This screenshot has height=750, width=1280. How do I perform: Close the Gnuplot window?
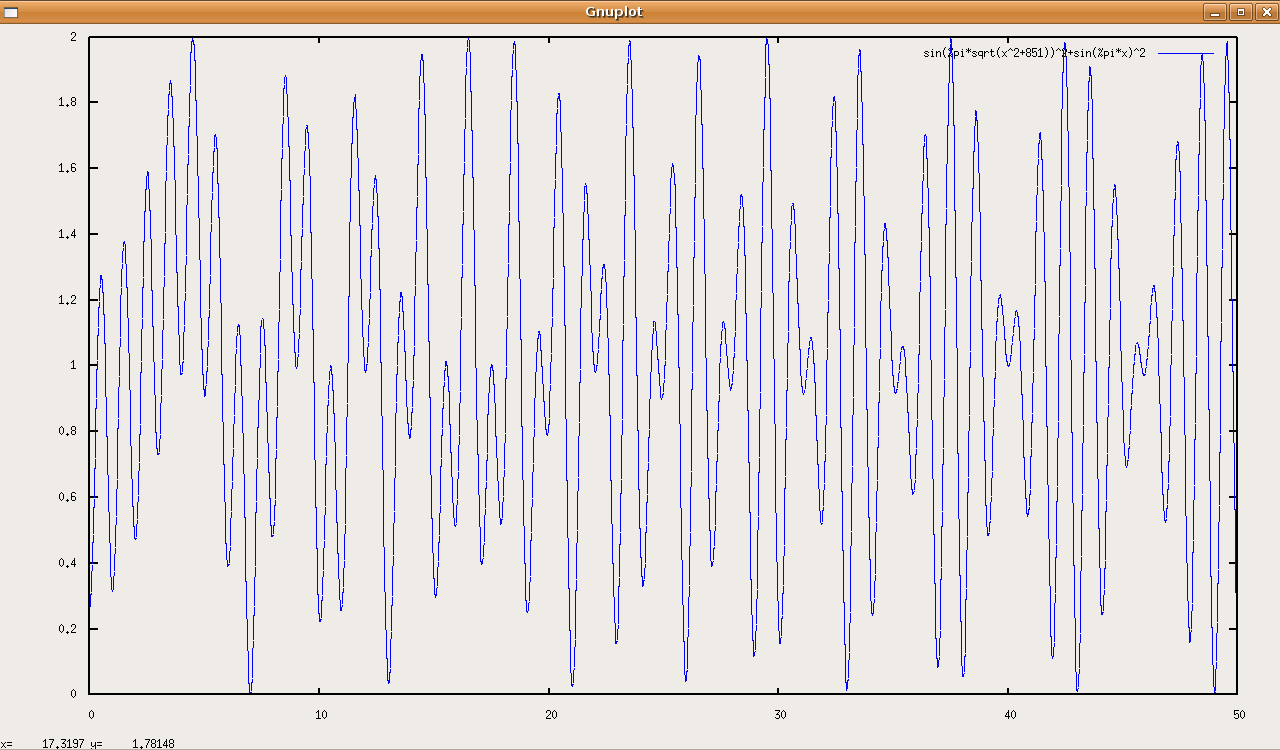pos(1266,12)
